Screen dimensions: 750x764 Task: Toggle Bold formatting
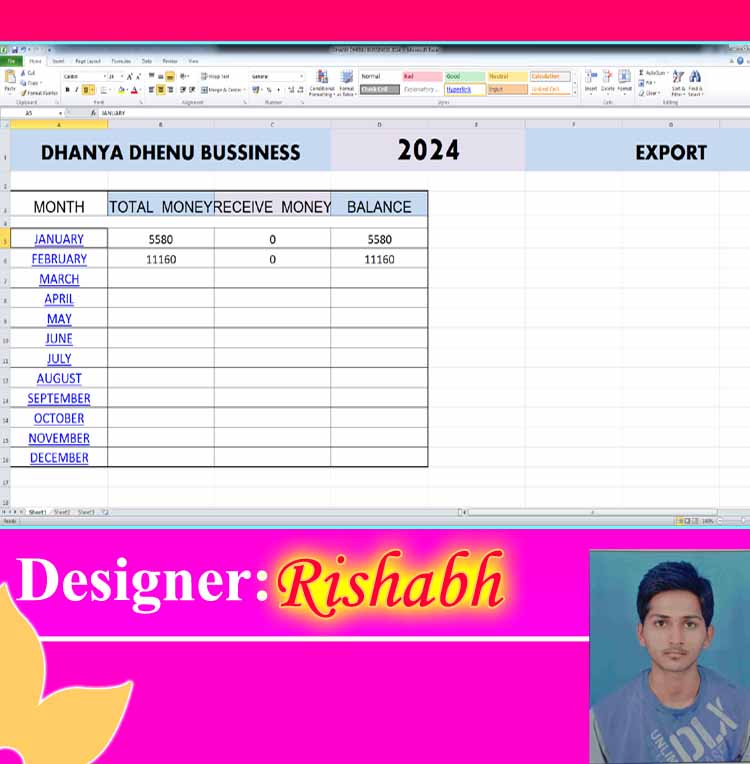(67, 90)
